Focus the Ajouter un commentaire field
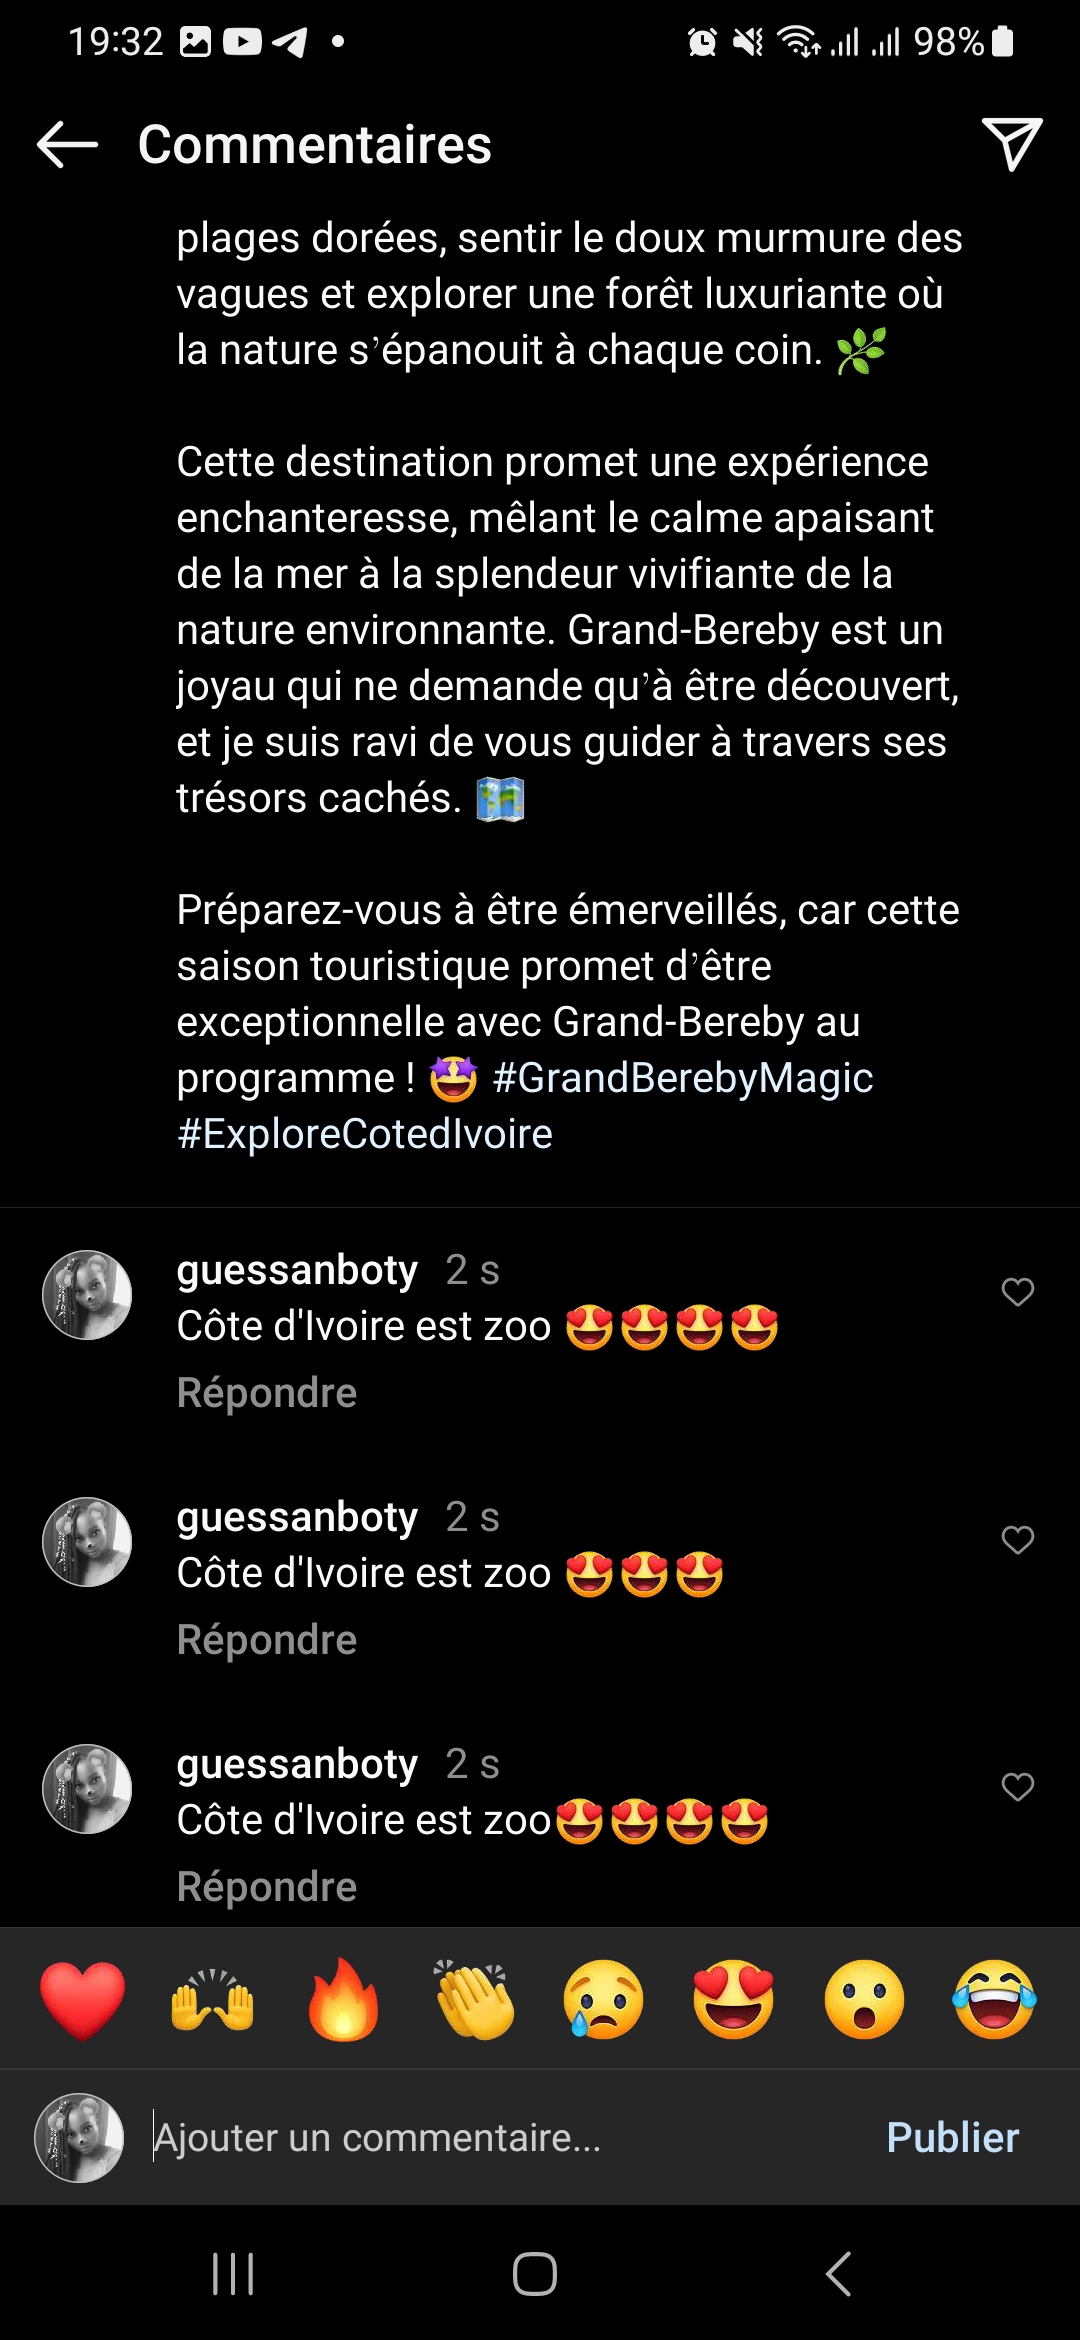The height and width of the screenshot is (2340, 1080). click(x=500, y=2138)
